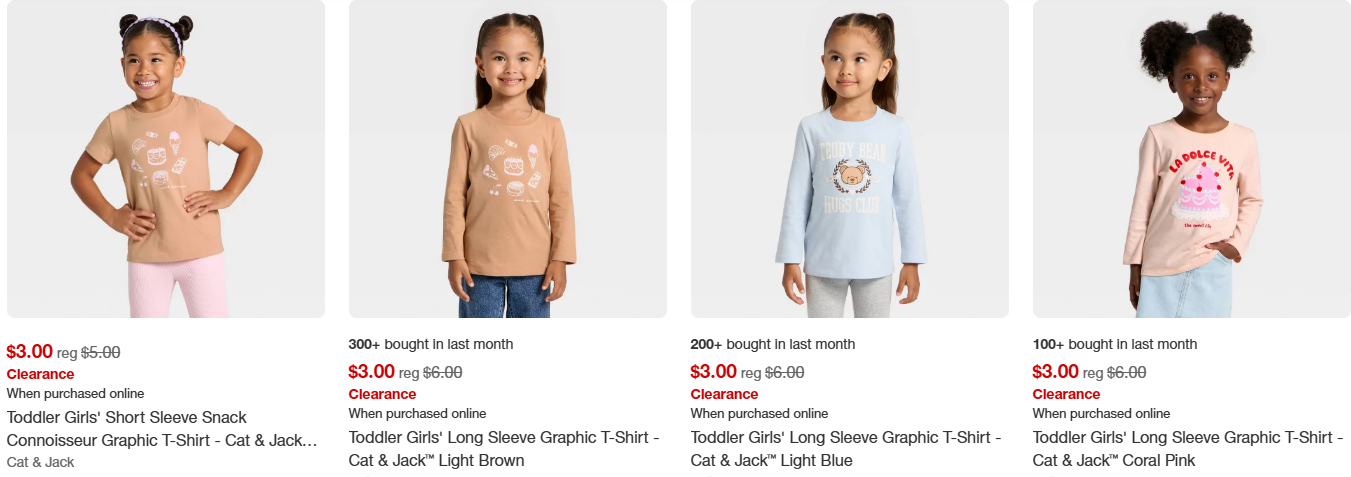Click the $3.00 price under 300+ bought
Image resolution: width=1351 pixels, height=477 pixels.
coord(372,372)
